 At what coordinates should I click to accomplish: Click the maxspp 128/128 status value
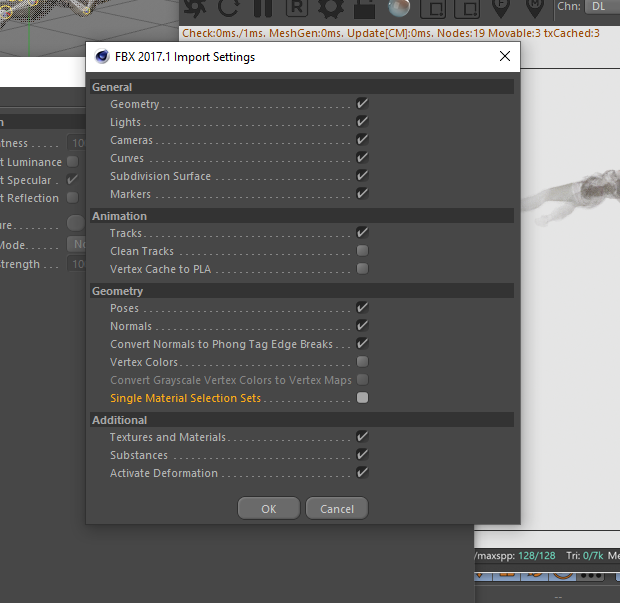point(537,556)
